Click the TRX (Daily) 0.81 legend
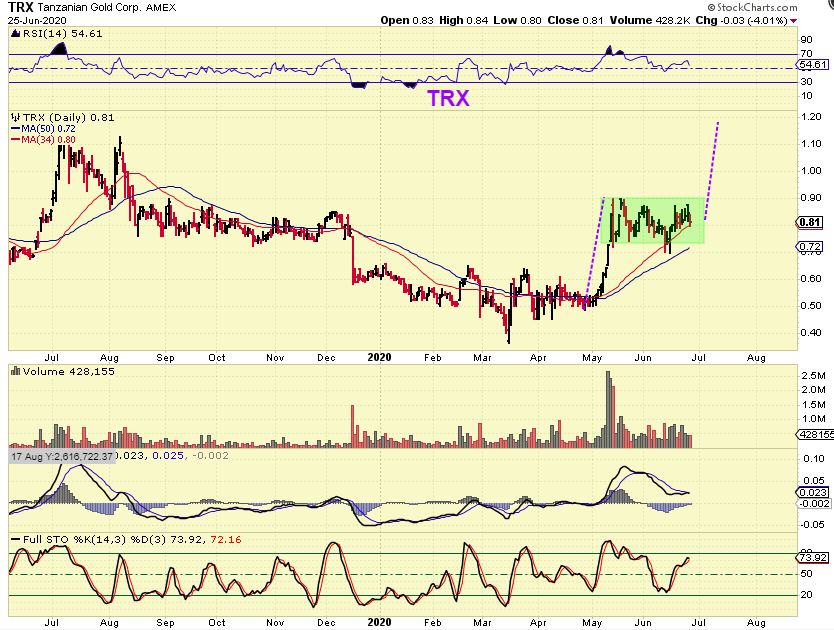 click(69, 118)
